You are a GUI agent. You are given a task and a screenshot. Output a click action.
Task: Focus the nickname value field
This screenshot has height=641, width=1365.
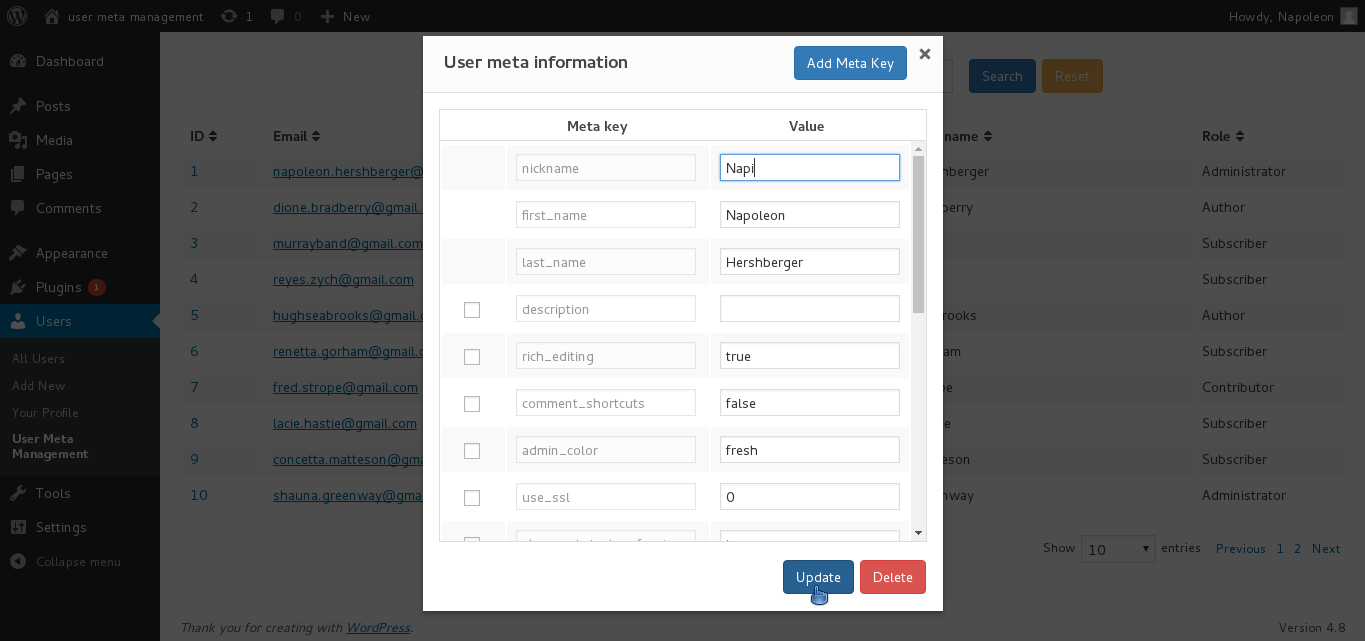[x=810, y=168]
